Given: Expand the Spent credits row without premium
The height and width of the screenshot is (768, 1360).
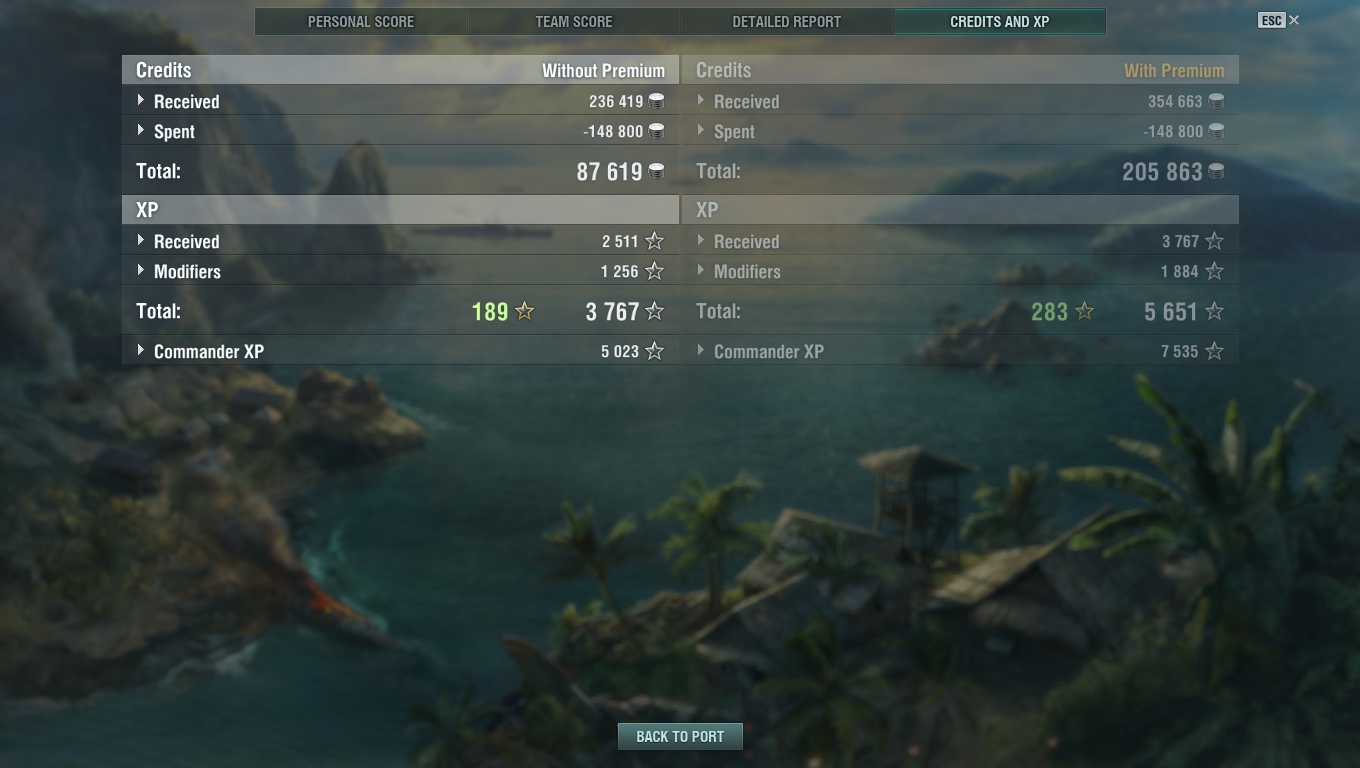Looking at the screenshot, I should (x=400, y=131).
